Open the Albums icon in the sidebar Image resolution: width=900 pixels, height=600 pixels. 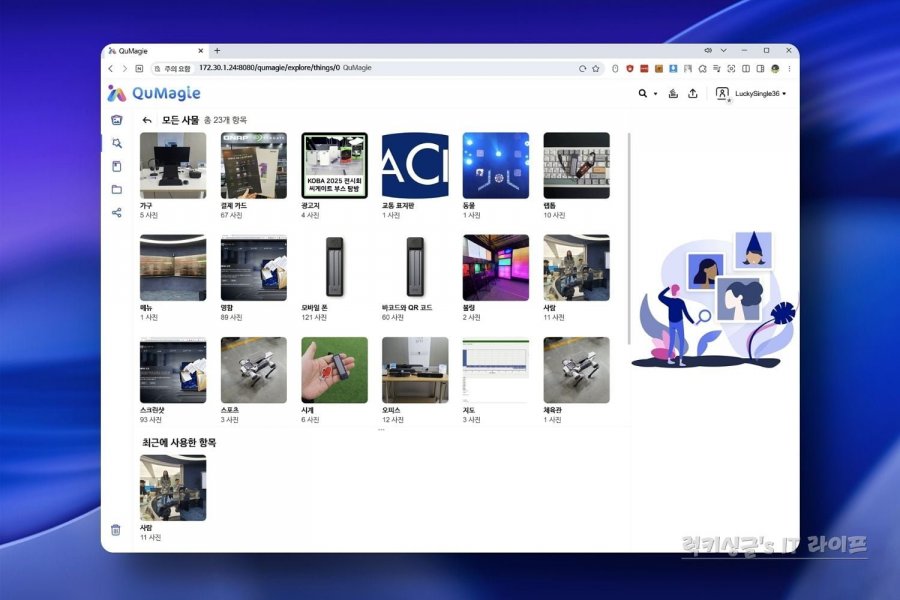click(x=117, y=167)
